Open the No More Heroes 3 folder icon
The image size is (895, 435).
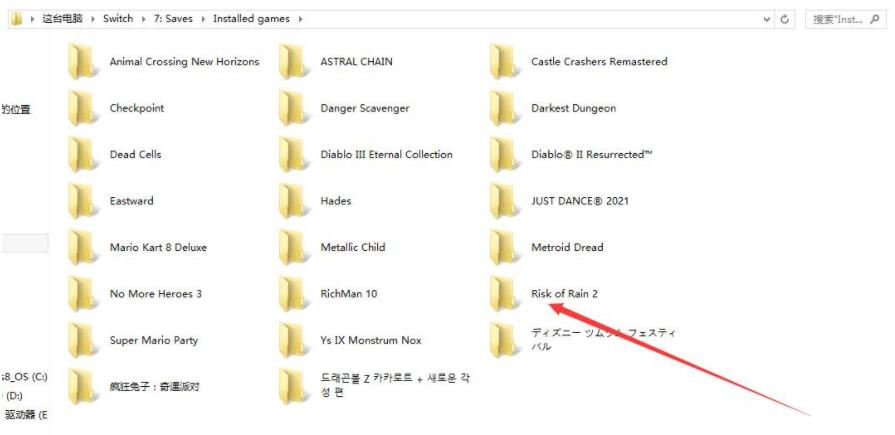(x=83, y=294)
